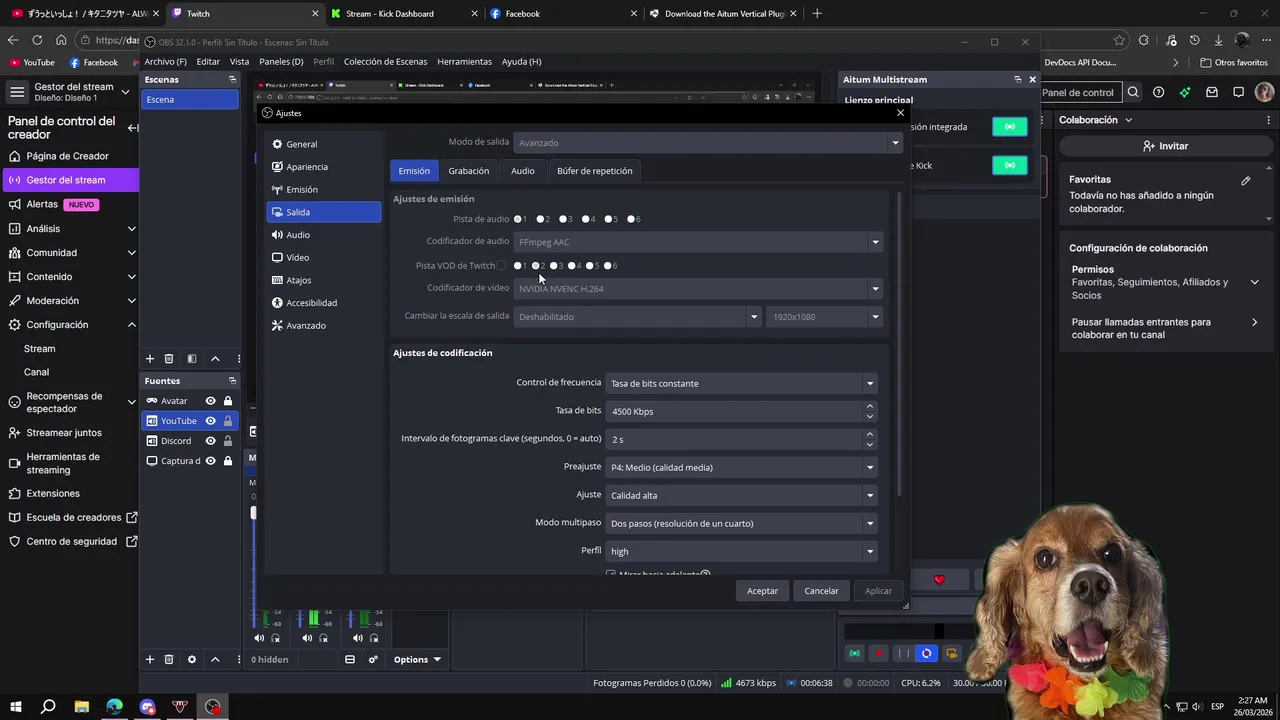Expand Permisos section in Colaboración
Image resolution: width=1280 pixels, height=720 pixels.
[1254, 282]
